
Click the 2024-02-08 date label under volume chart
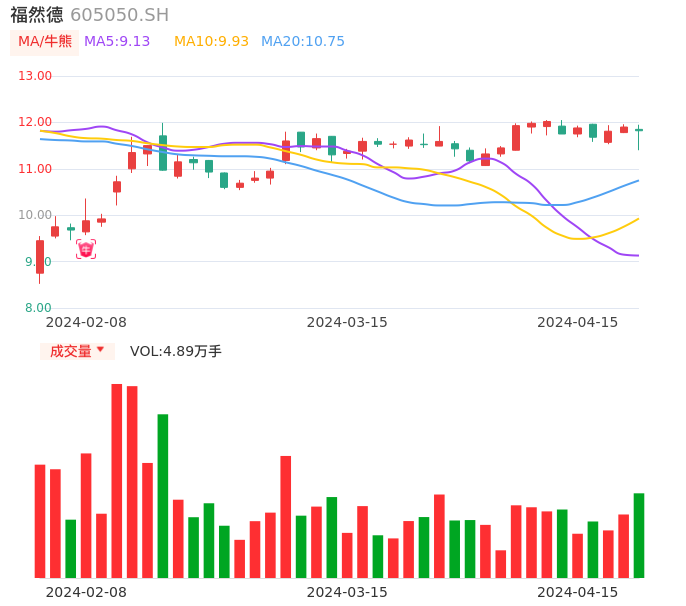pyautogui.click(x=86, y=592)
